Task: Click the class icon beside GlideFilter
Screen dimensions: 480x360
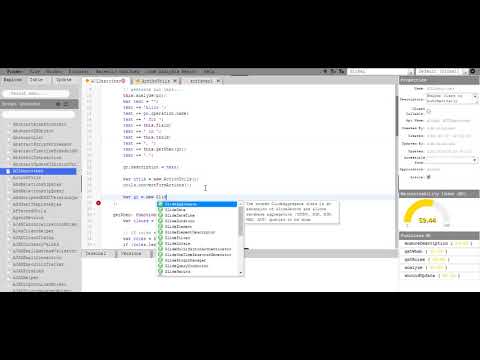Action: pos(160,238)
